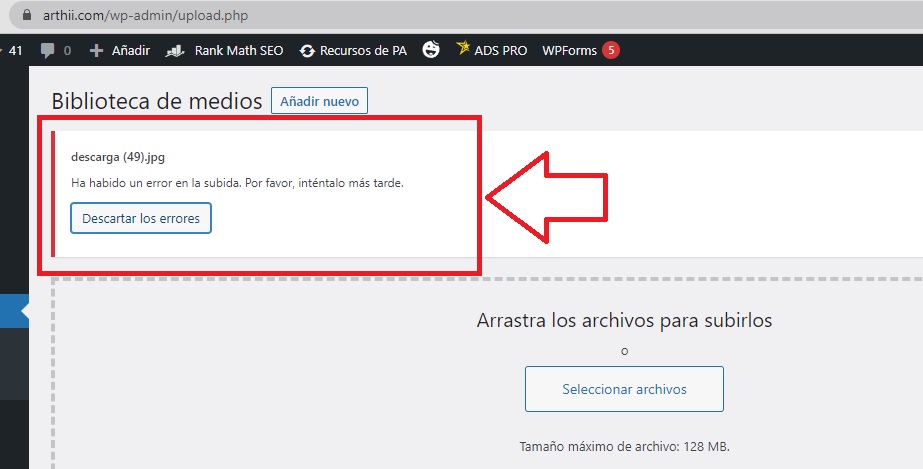Click the plus icon next to Añadir
The image size is (923, 469).
point(96,51)
